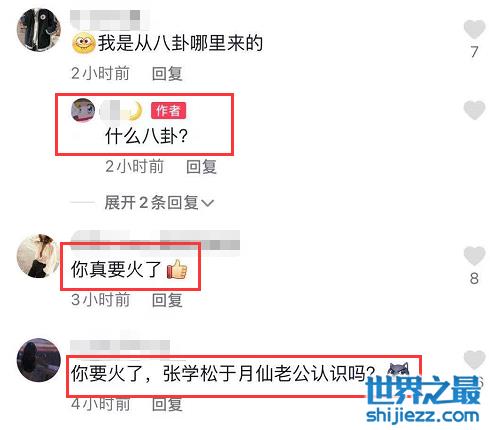Like the author's 什么八卦? reply
This screenshot has width=490, height=430.
pyautogui.click(x=474, y=110)
